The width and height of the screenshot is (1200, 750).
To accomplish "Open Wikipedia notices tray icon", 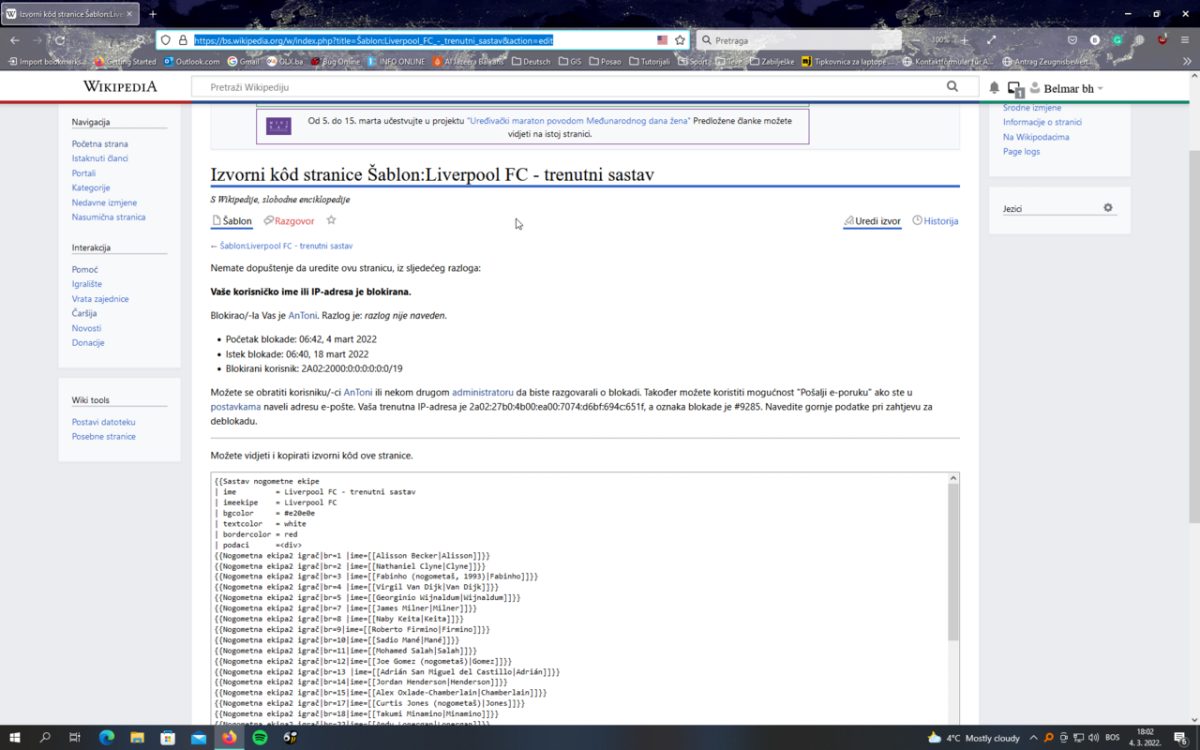I will point(1015,89).
